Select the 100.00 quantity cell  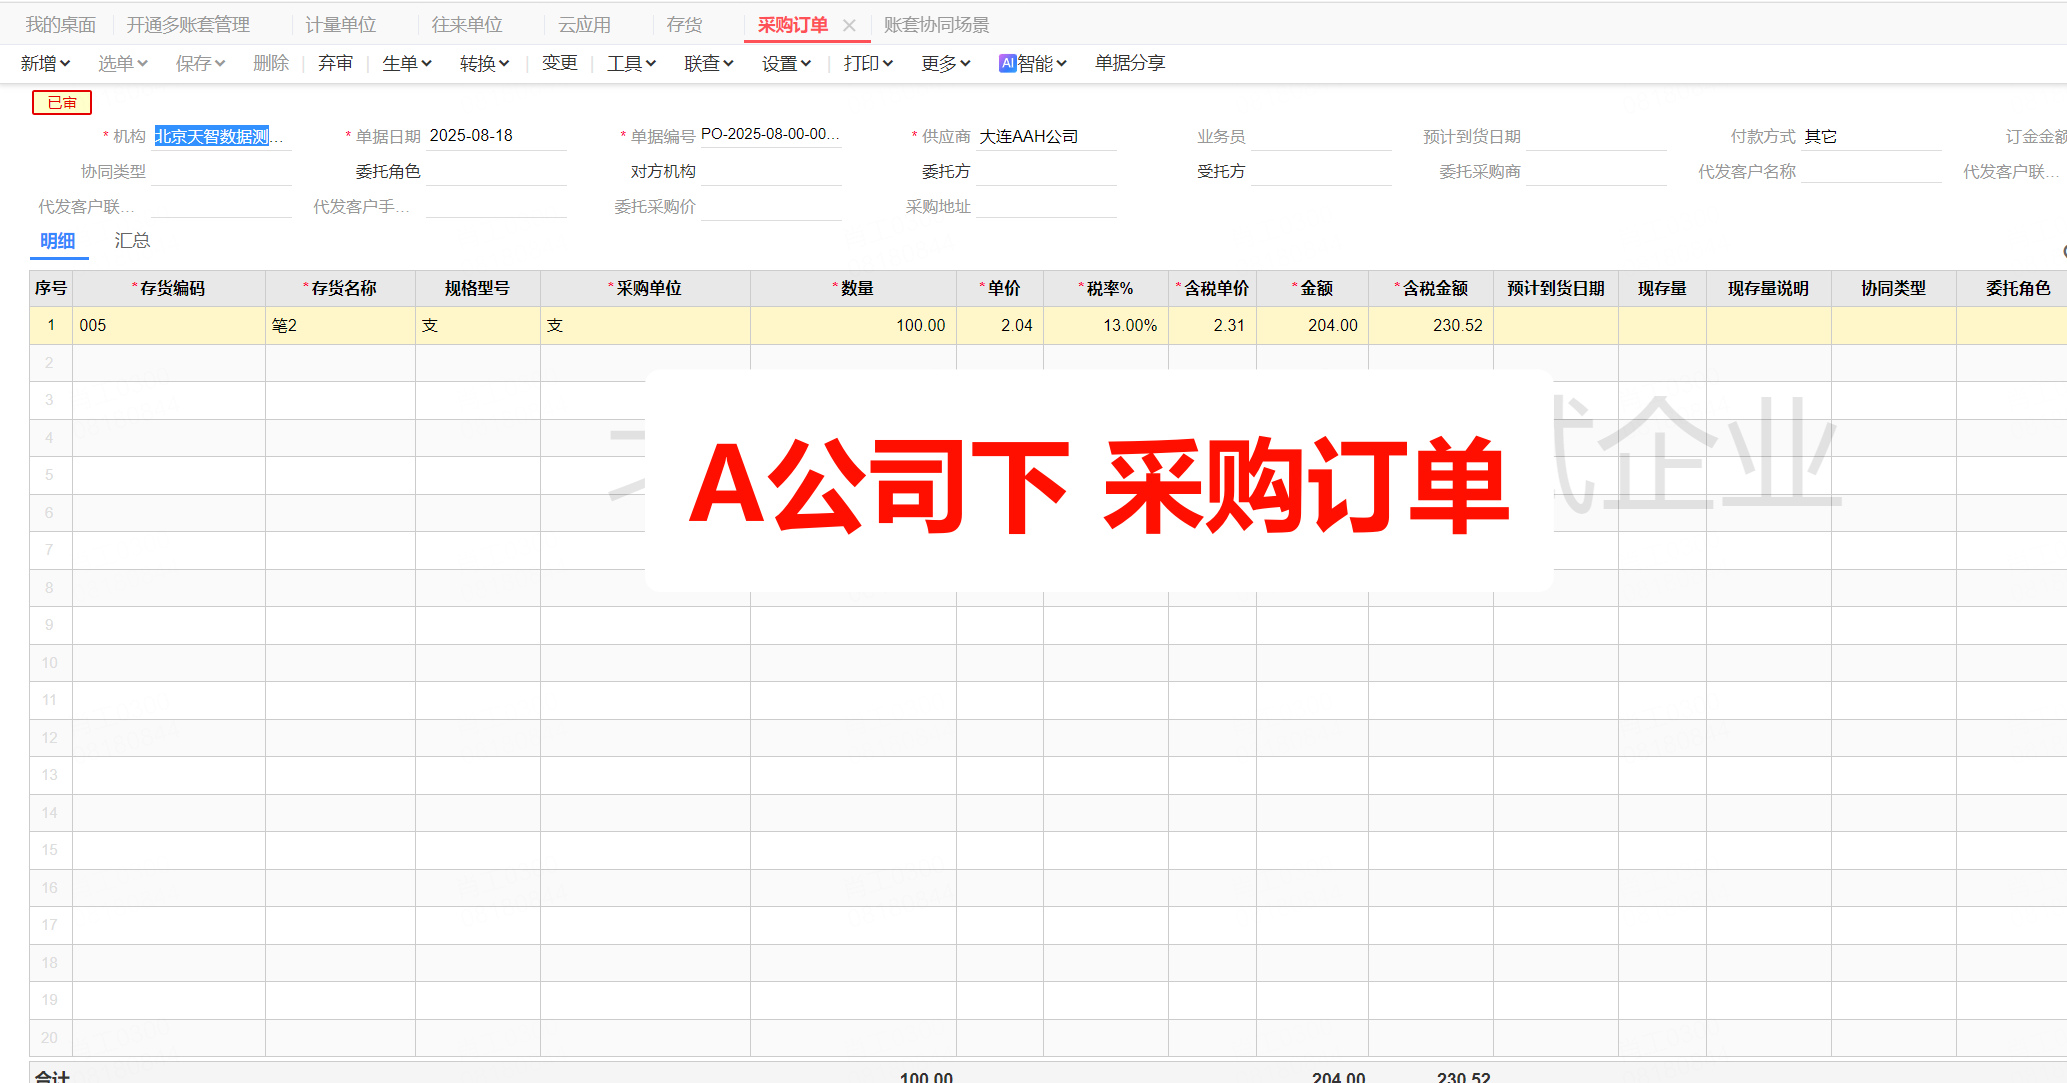click(x=853, y=325)
